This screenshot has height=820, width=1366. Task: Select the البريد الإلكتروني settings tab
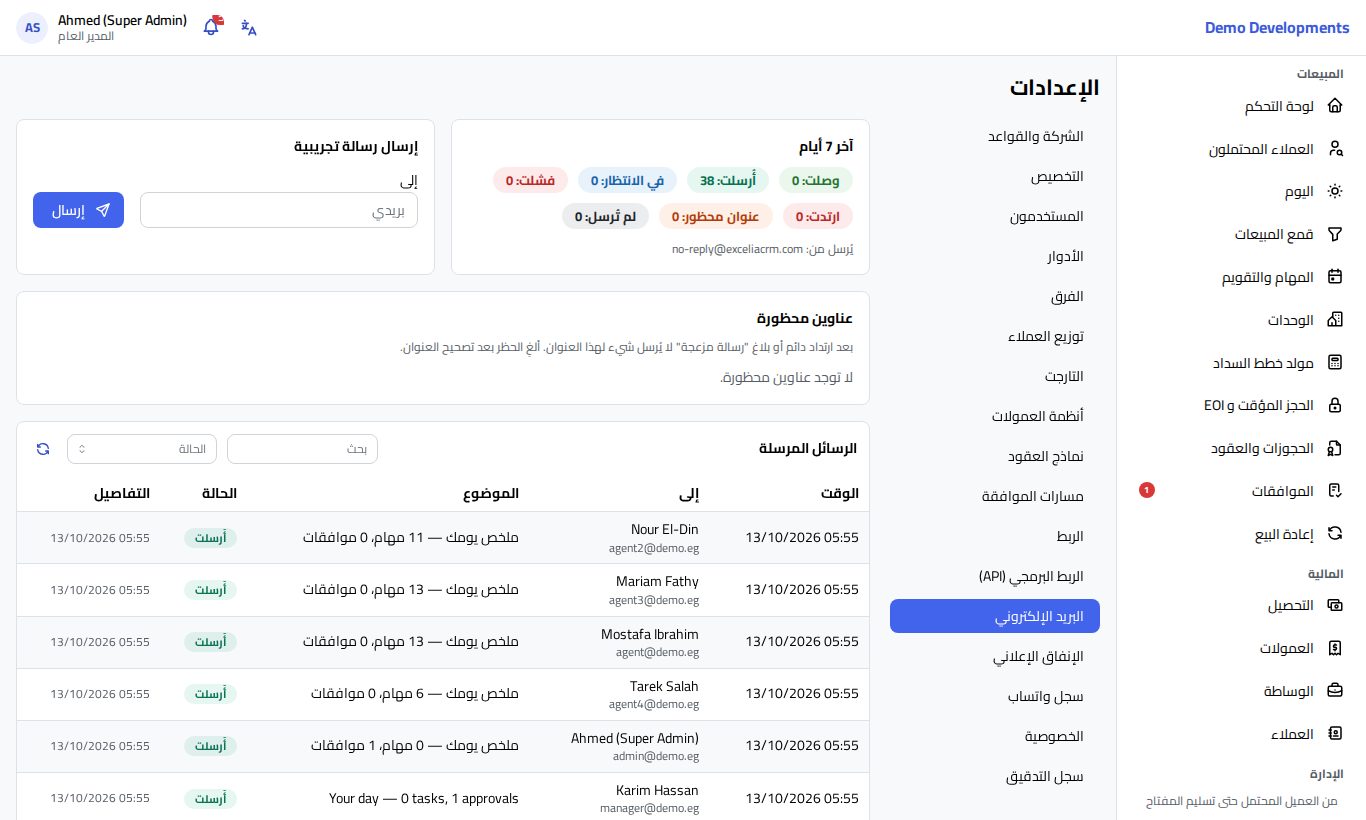pos(995,616)
